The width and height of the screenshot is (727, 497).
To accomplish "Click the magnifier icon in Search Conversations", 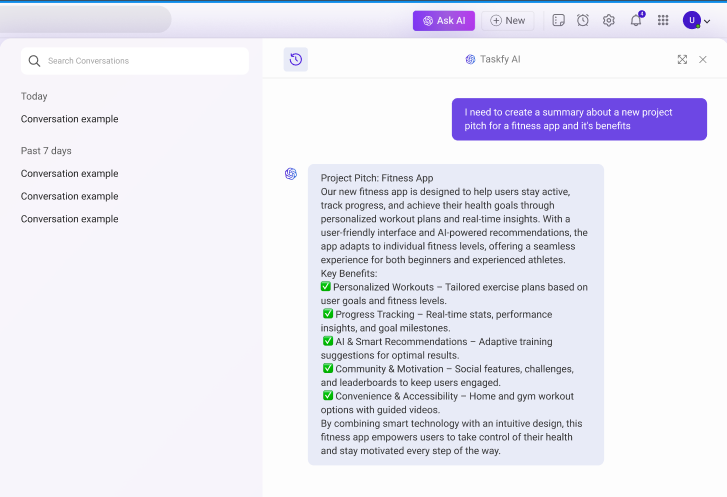I will pyautogui.click(x=34, y=61).
